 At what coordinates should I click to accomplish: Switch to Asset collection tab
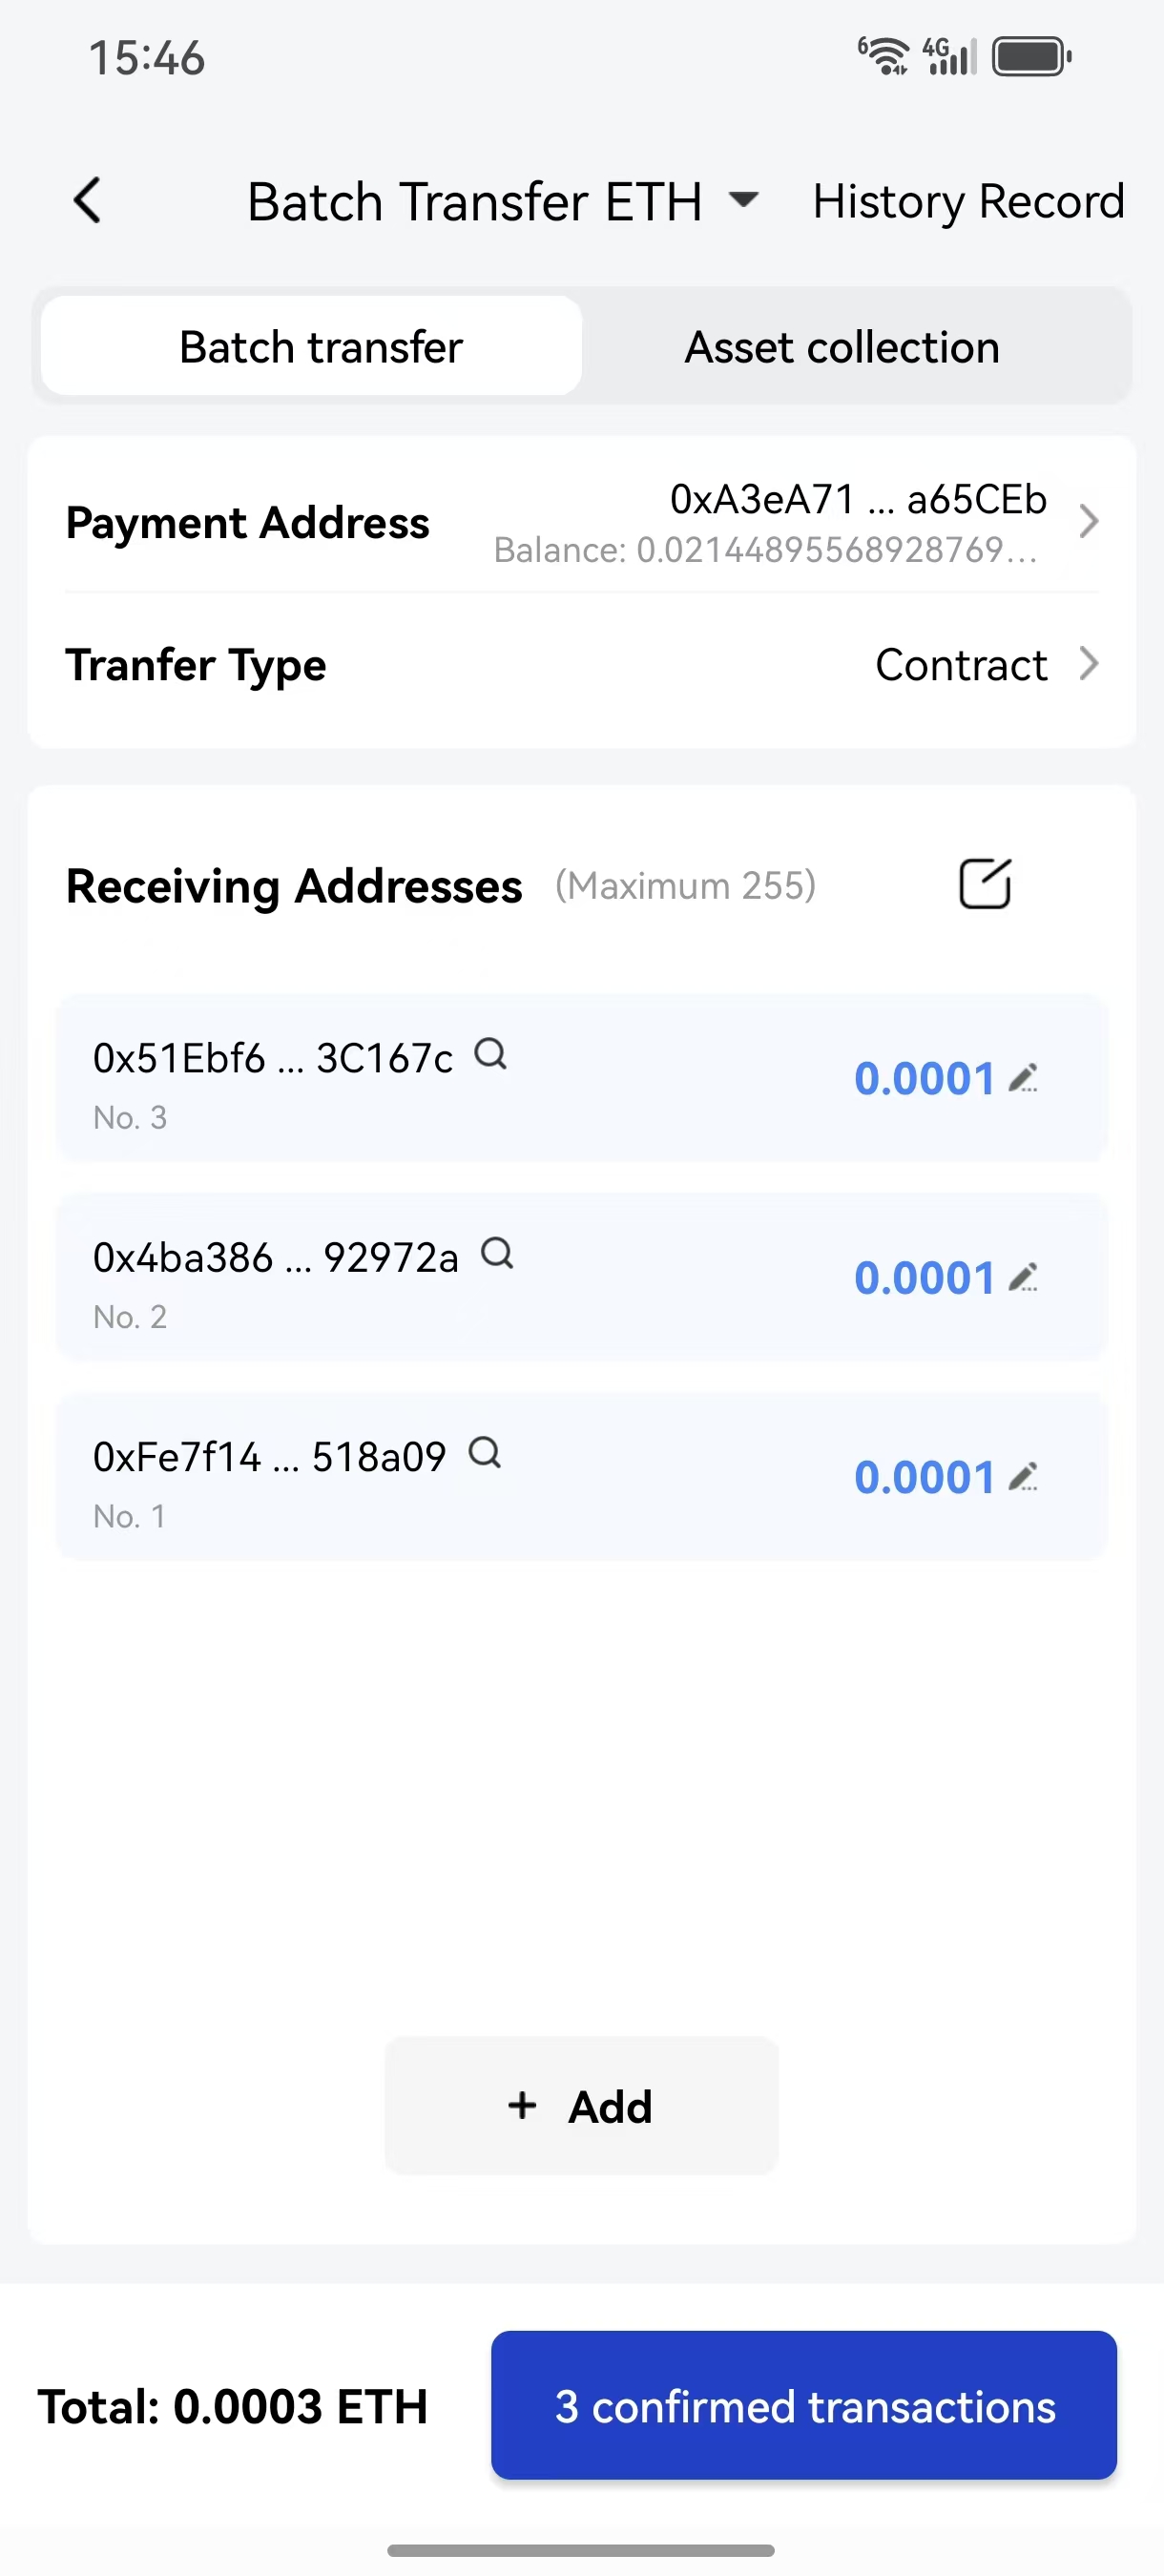coord(842,347)
